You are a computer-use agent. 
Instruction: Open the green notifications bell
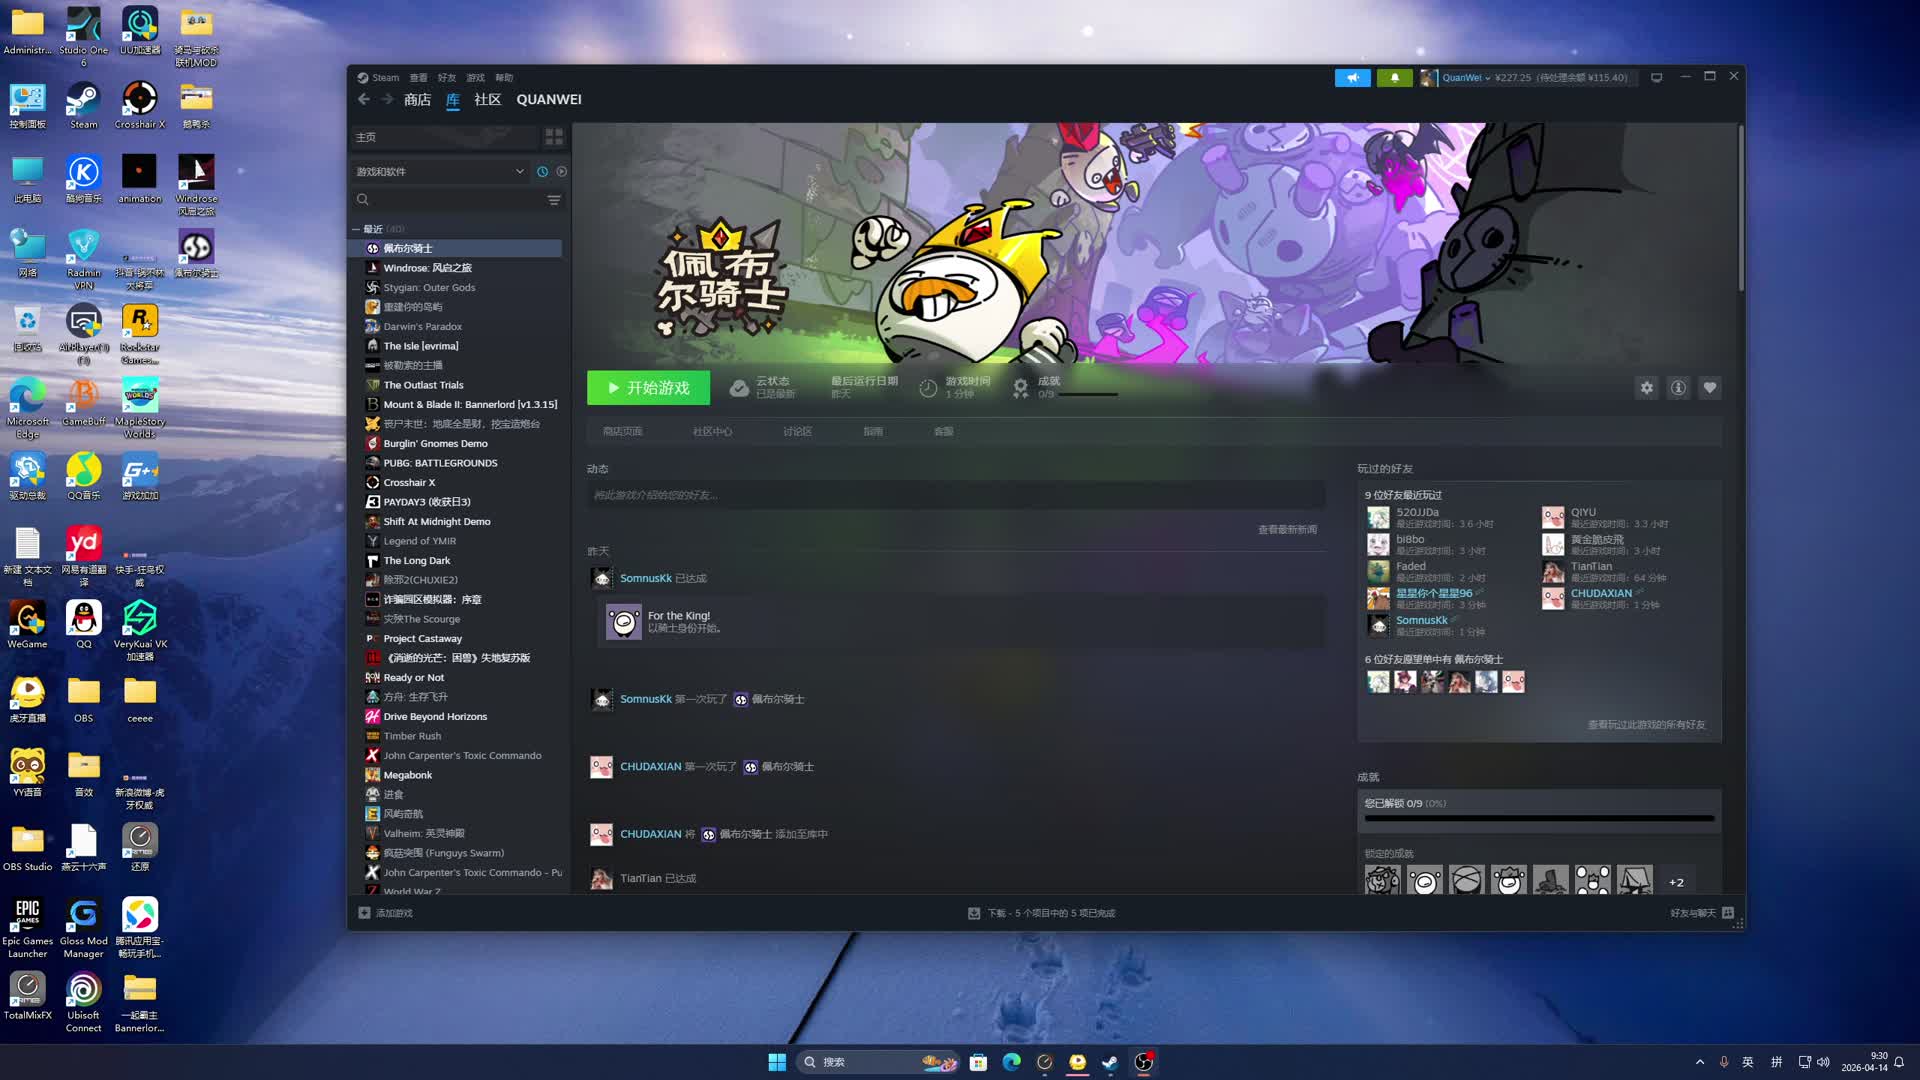1394,77
